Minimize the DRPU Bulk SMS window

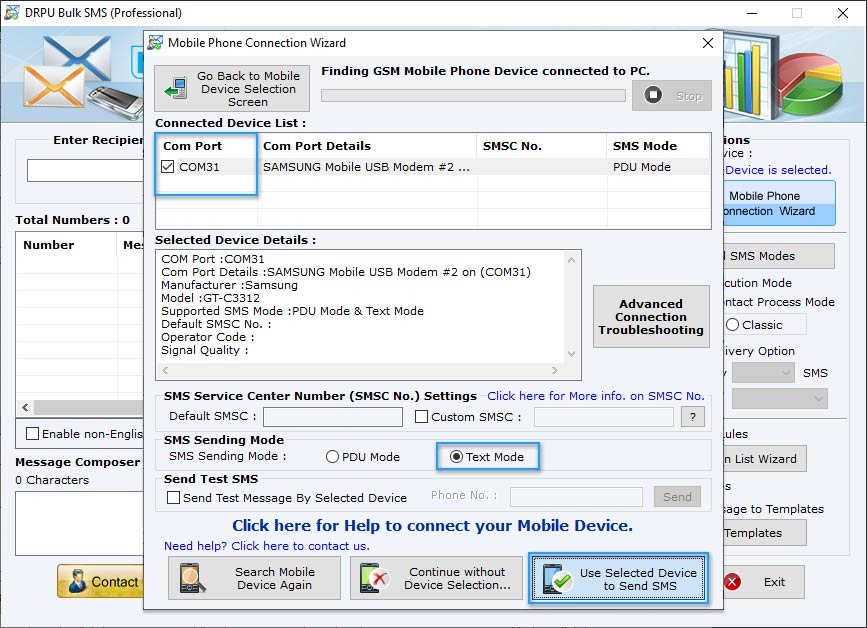point(752,13)
